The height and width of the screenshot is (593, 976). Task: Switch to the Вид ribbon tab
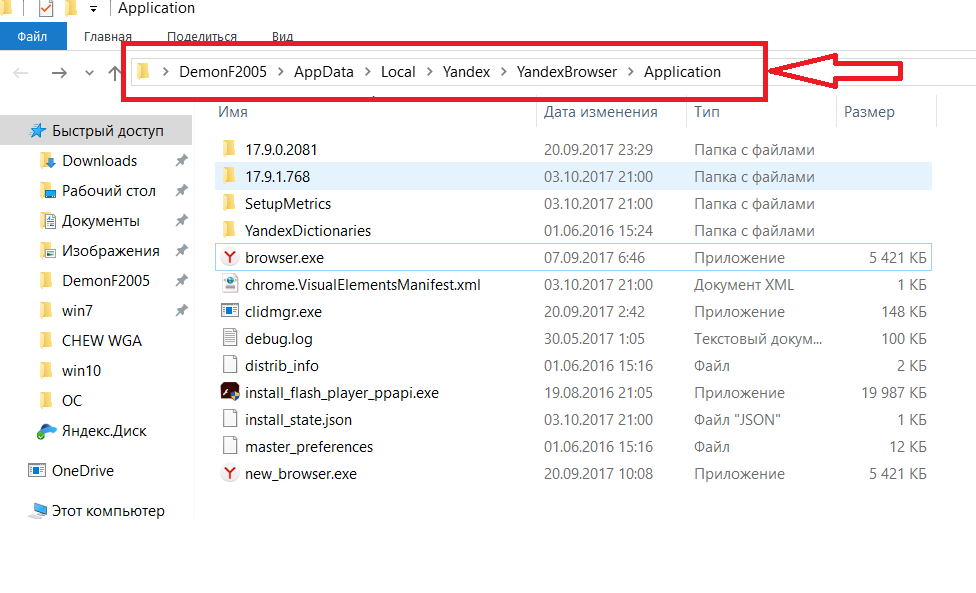(282, 36)
